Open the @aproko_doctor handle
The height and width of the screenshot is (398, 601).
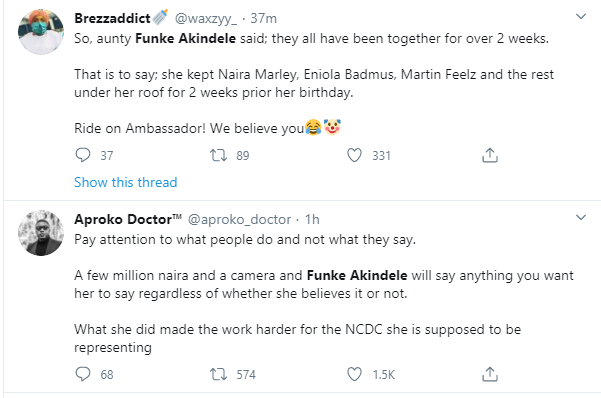coord(239,219)
